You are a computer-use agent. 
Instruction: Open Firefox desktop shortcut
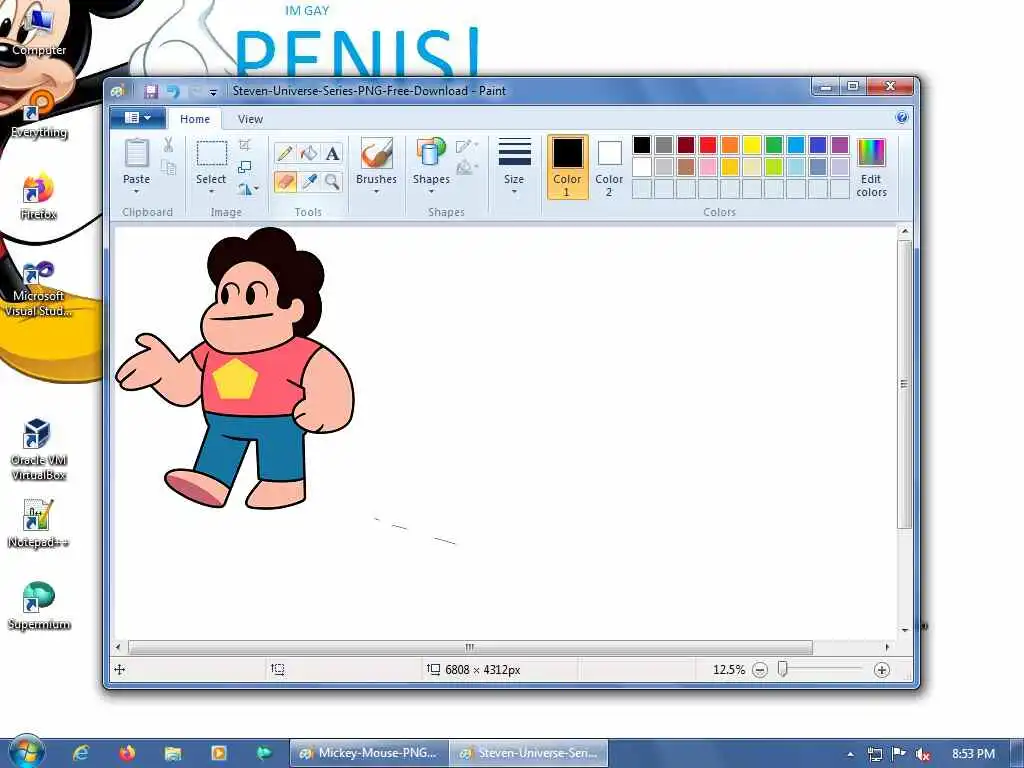[x=39, y=196]
